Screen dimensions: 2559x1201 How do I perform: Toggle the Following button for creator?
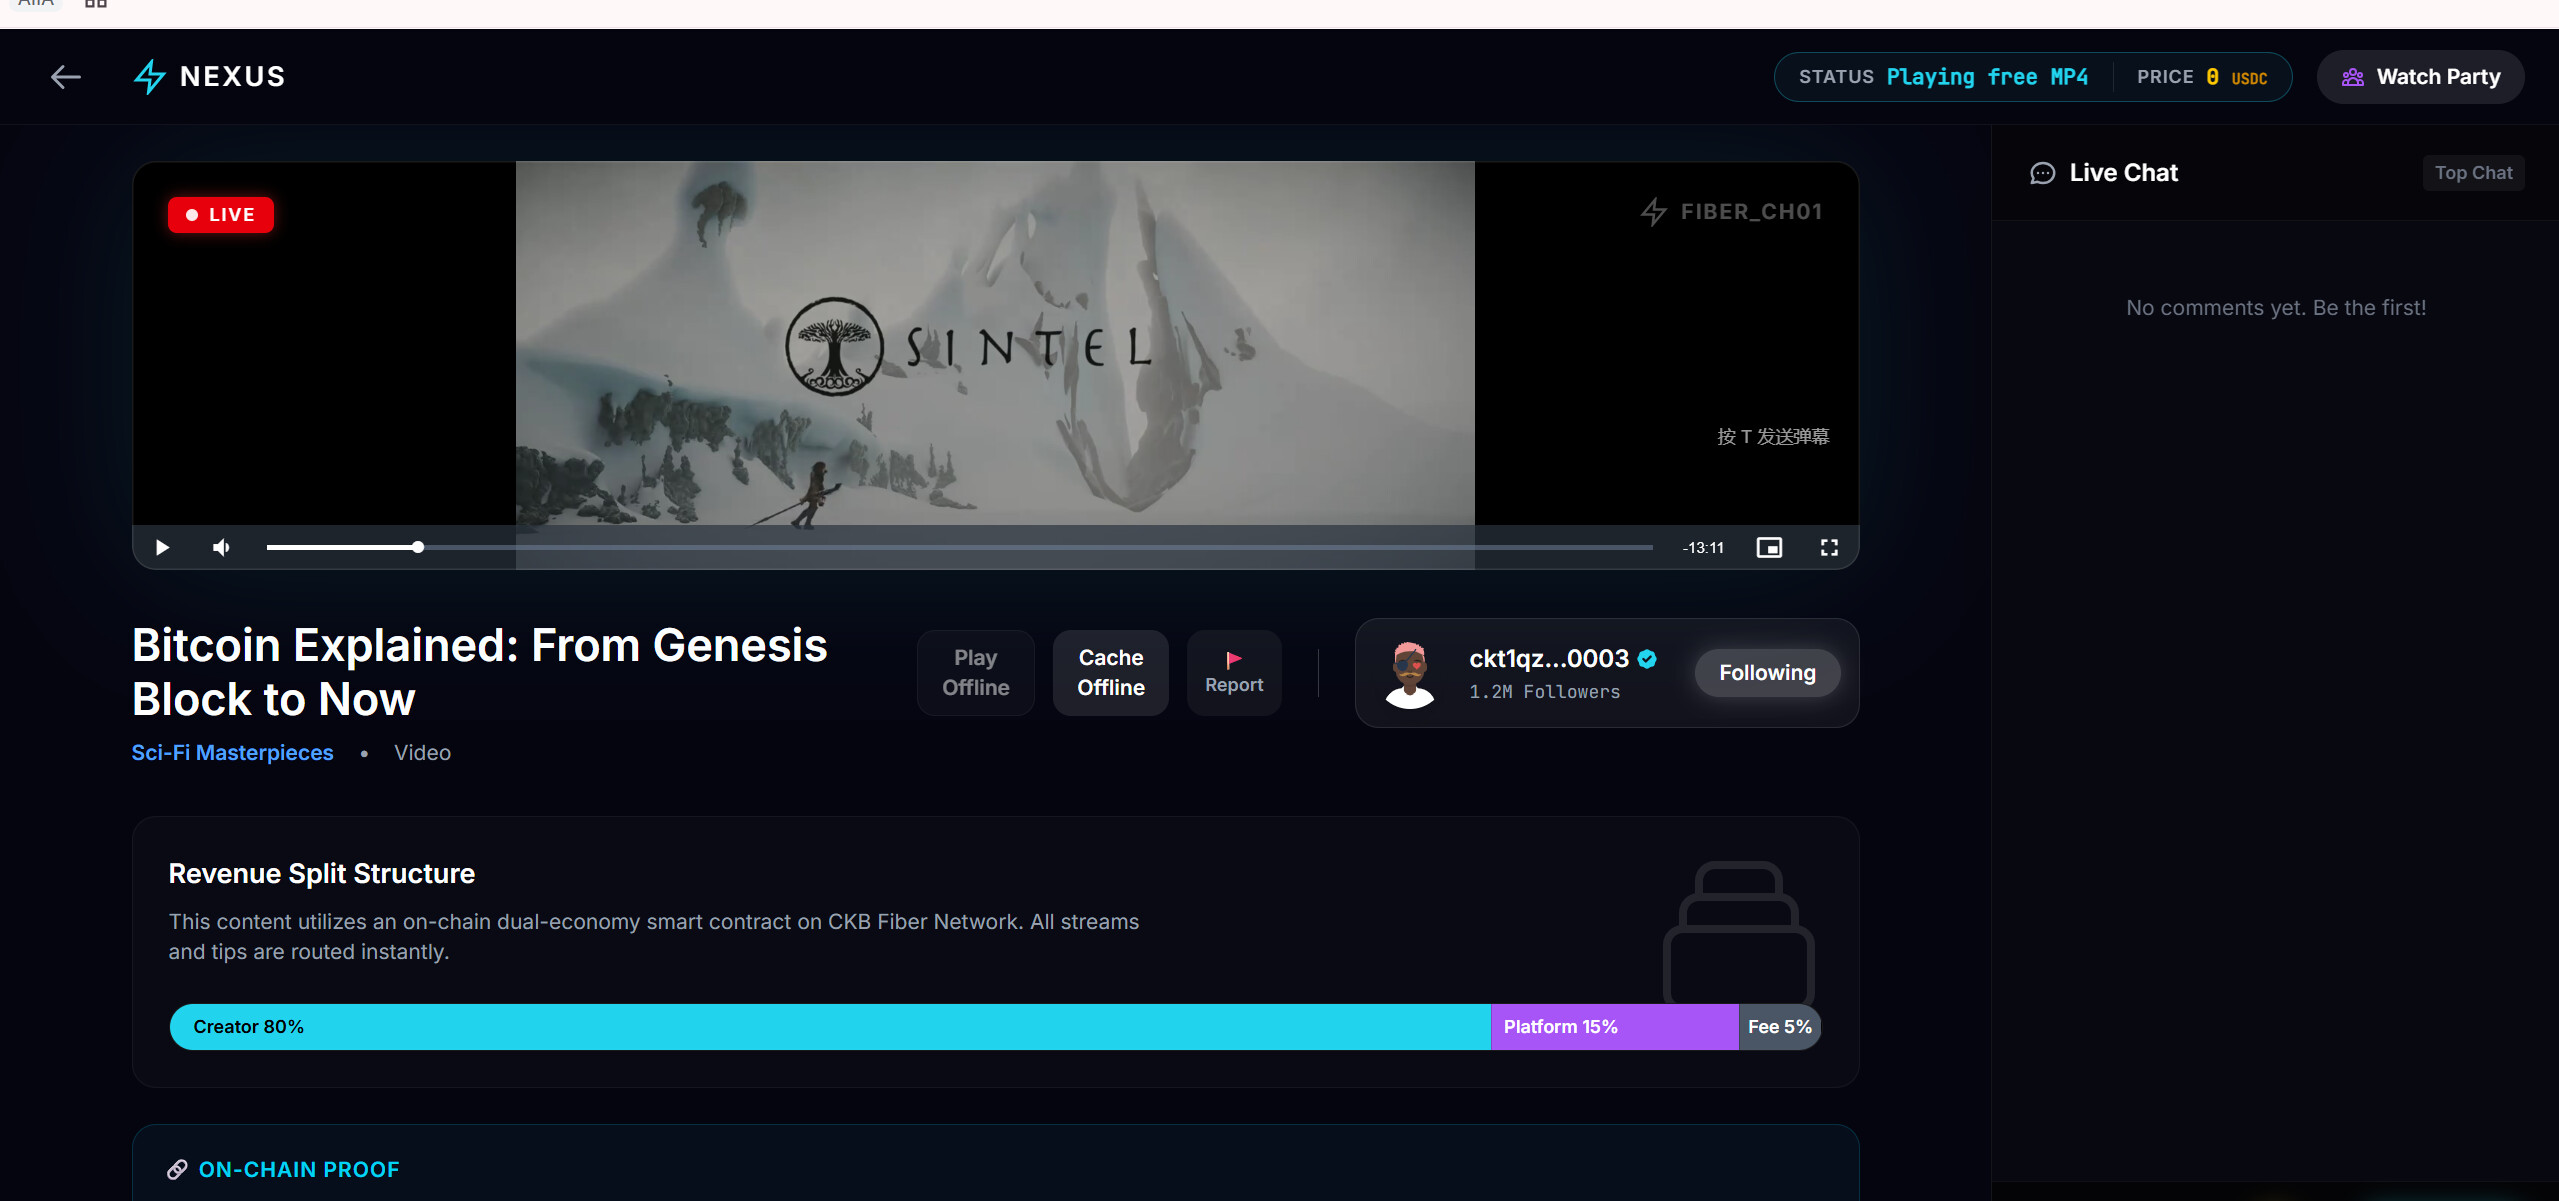(1767, 673)
